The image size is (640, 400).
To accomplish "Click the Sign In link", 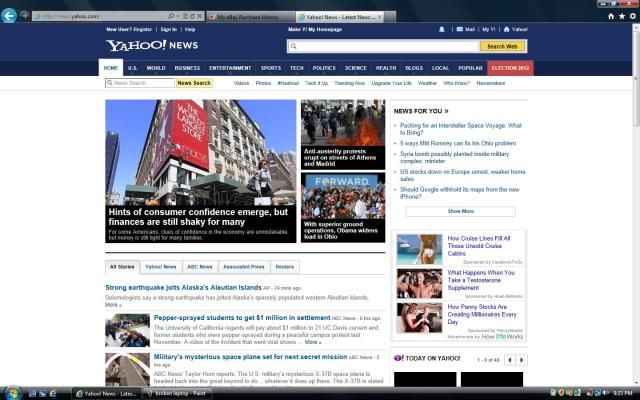I will [x=169, y=29].
